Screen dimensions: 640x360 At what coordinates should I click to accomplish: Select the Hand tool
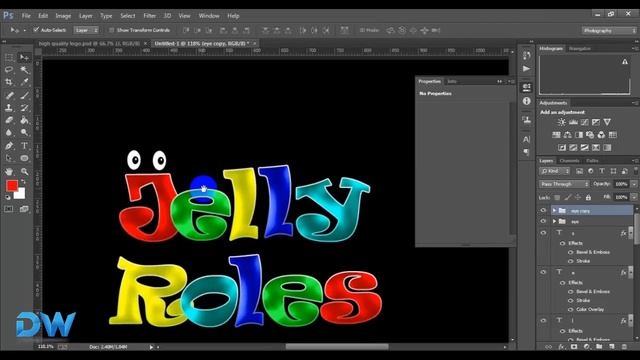pos(9,171)
